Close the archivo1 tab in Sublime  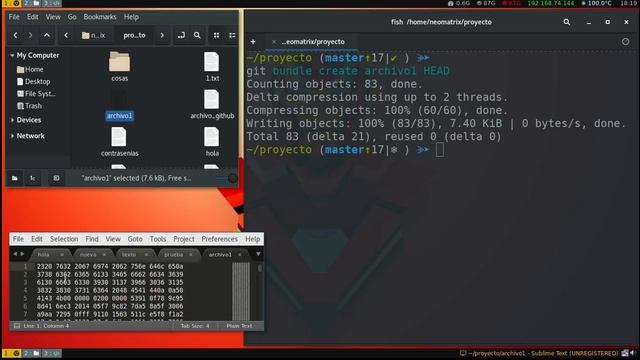(240, 255)
